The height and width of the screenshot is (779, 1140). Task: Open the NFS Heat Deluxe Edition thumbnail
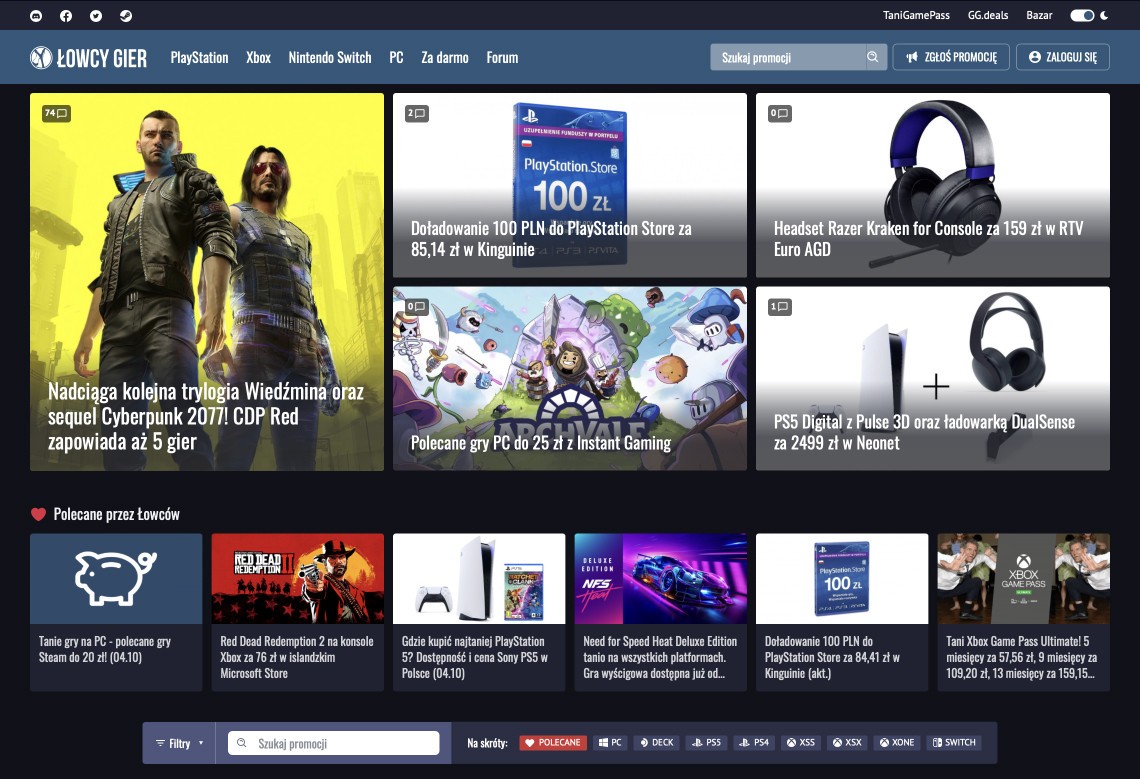coord(661,579)
